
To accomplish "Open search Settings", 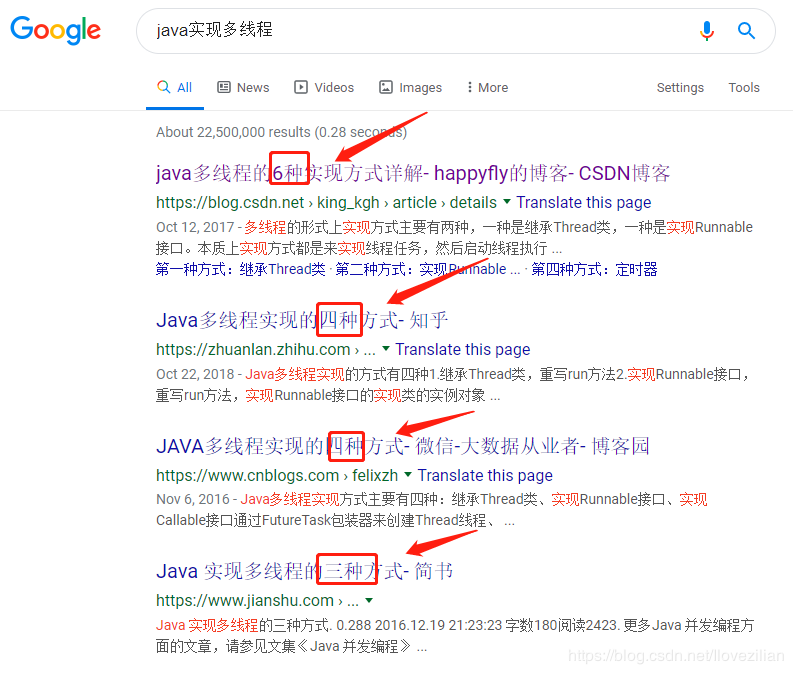I will click(x=680, y=87).
